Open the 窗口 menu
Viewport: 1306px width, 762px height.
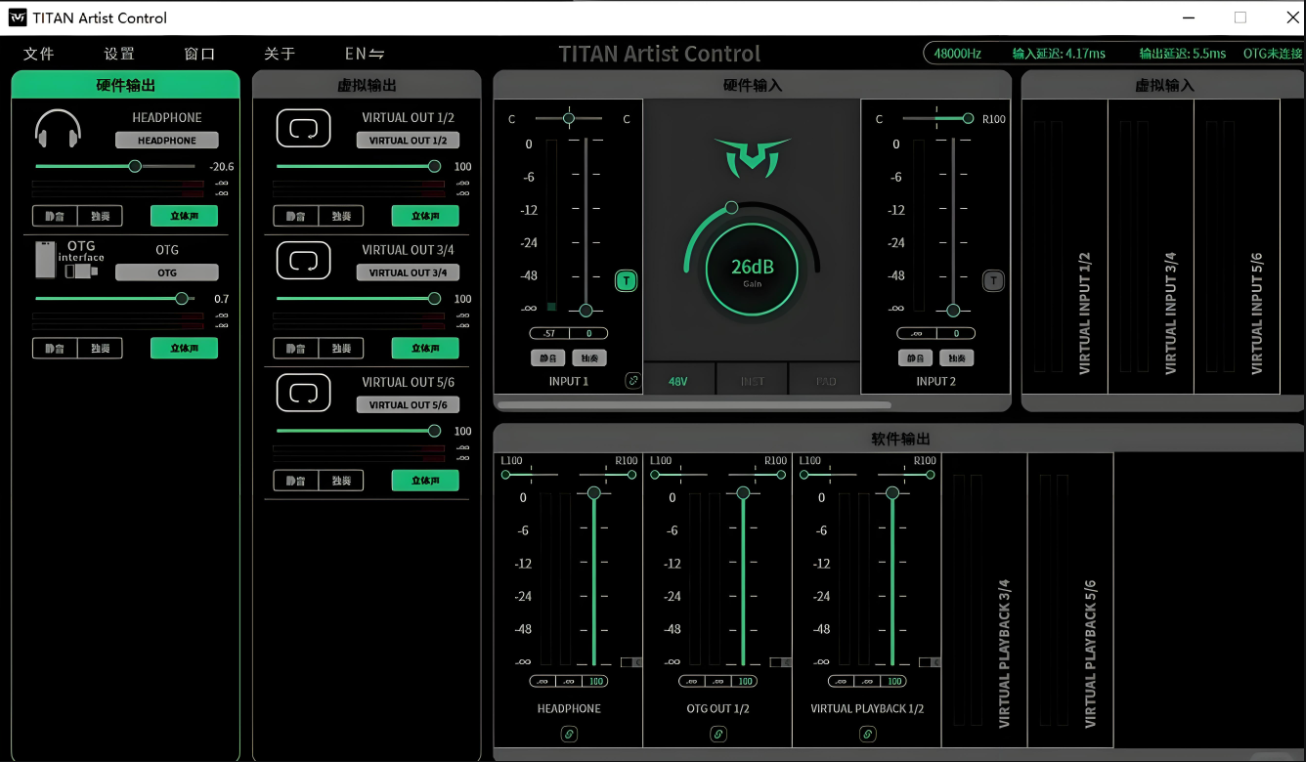pos(199,54)
